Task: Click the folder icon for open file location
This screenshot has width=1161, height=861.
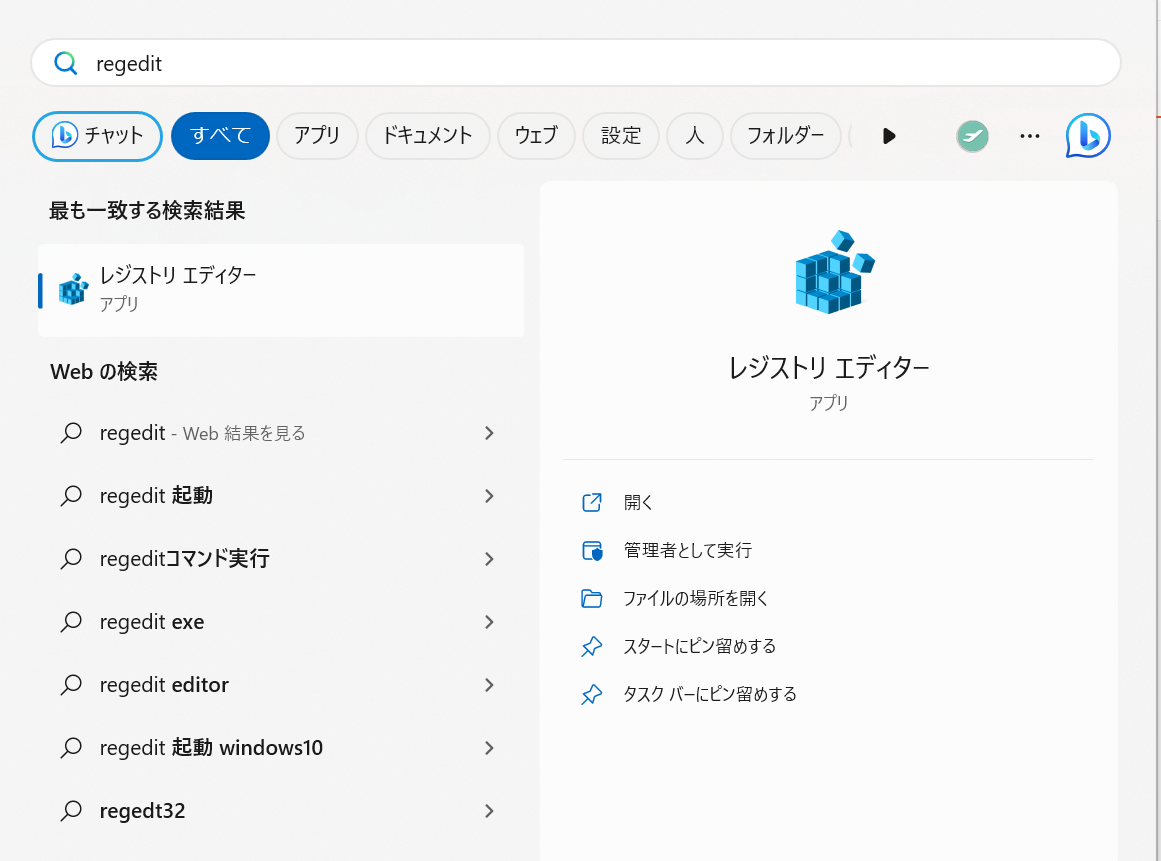Action: 592,598
